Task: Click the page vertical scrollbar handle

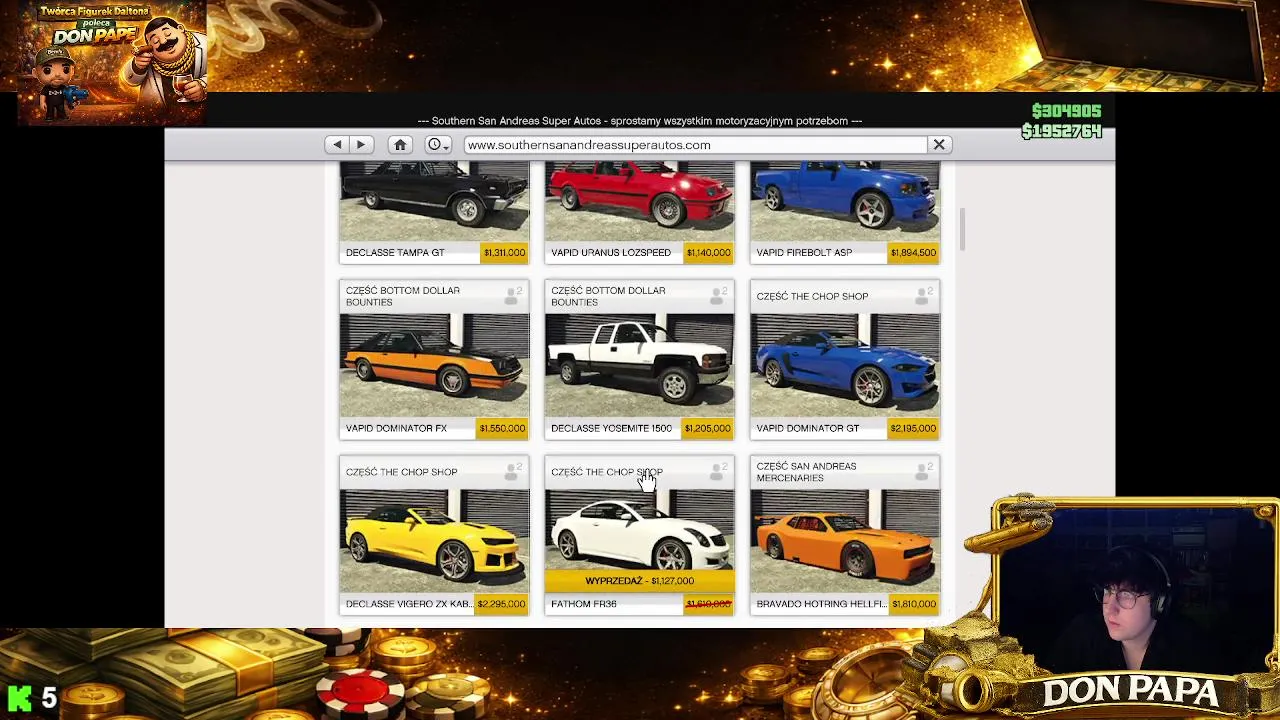Action: [962, 229]
